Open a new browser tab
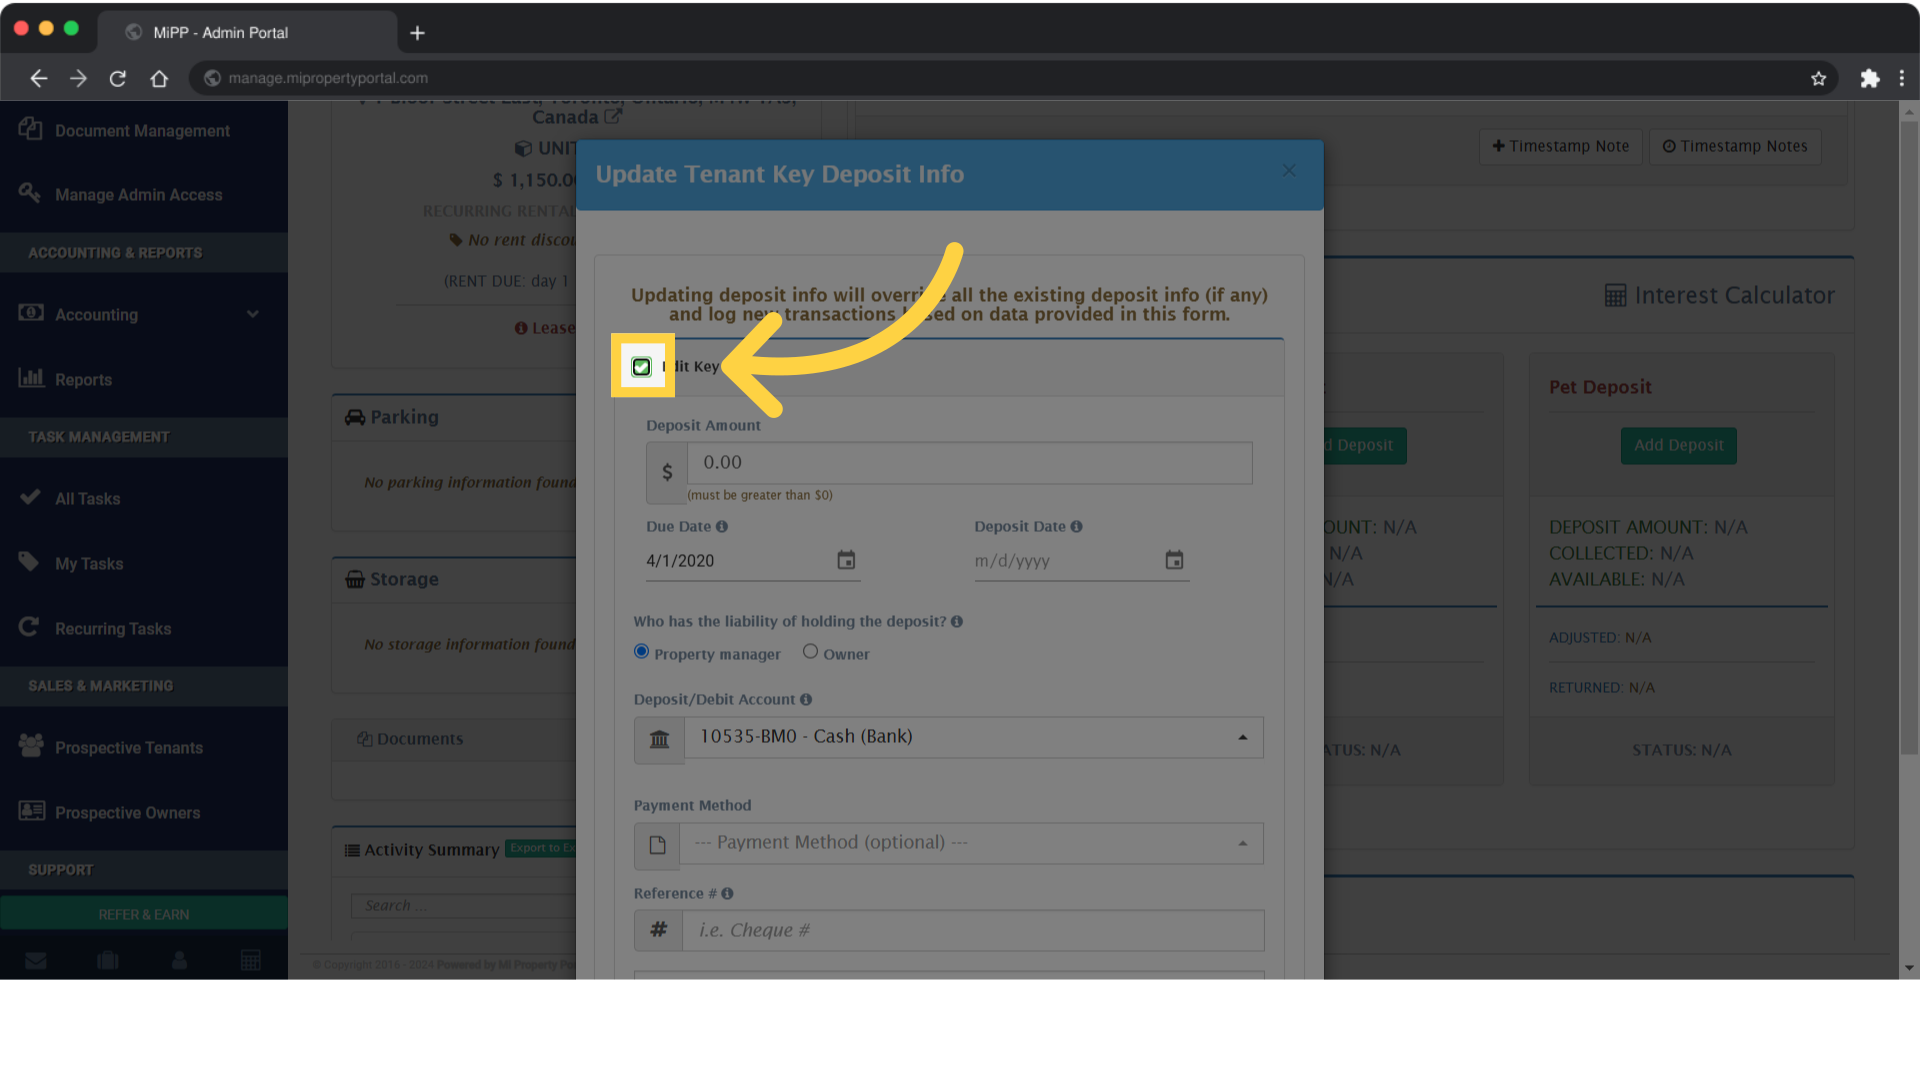The width and height of the screenshot is (1920, 1080). [417, 33]
